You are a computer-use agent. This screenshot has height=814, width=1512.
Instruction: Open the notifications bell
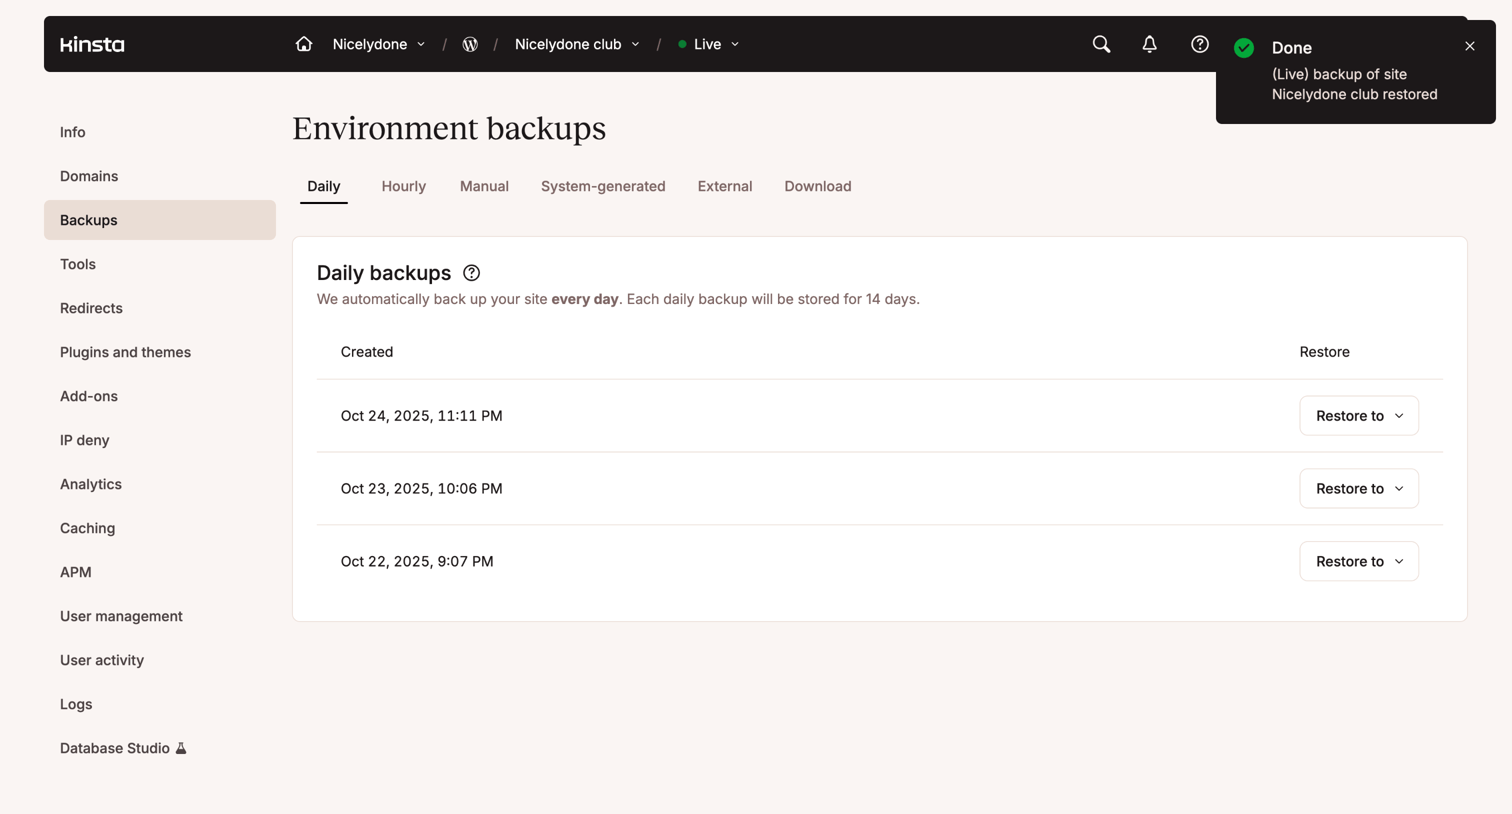tap(1149, 44)
